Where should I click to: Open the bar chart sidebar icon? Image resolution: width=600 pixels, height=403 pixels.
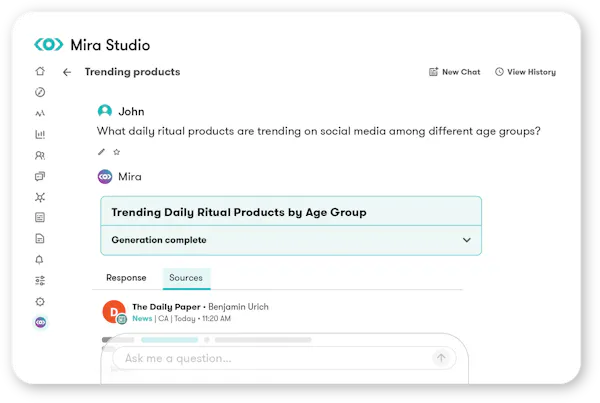pyautogui.click(x=40, y=134)
